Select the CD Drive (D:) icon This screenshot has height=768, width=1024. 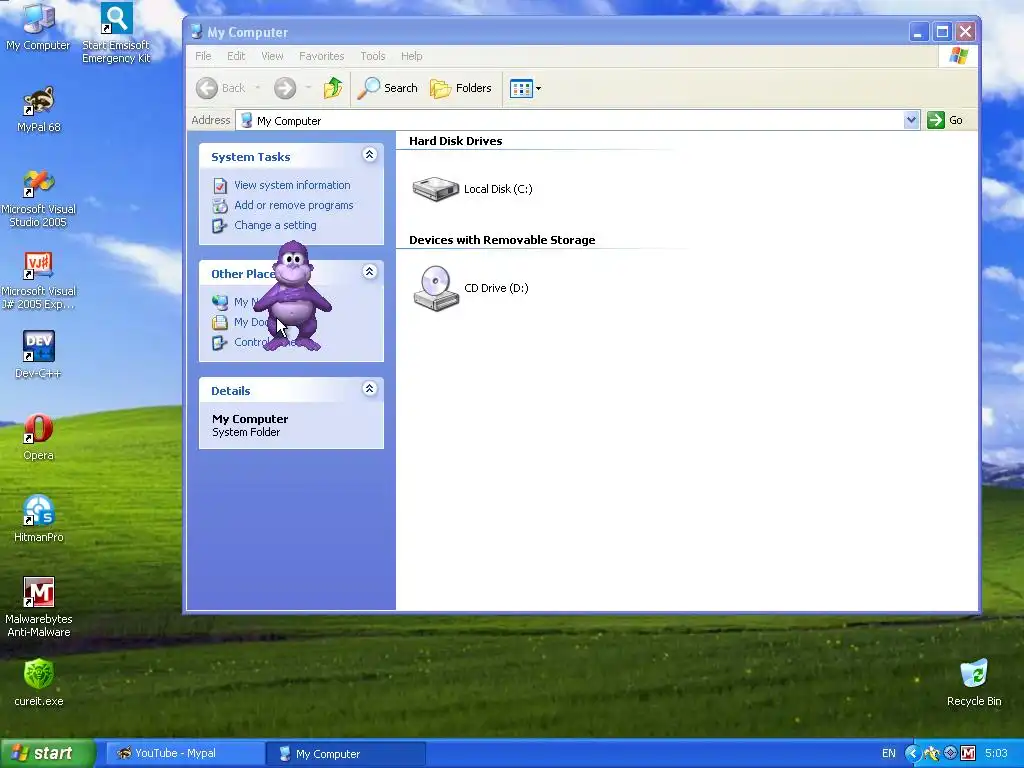[470, 288]
